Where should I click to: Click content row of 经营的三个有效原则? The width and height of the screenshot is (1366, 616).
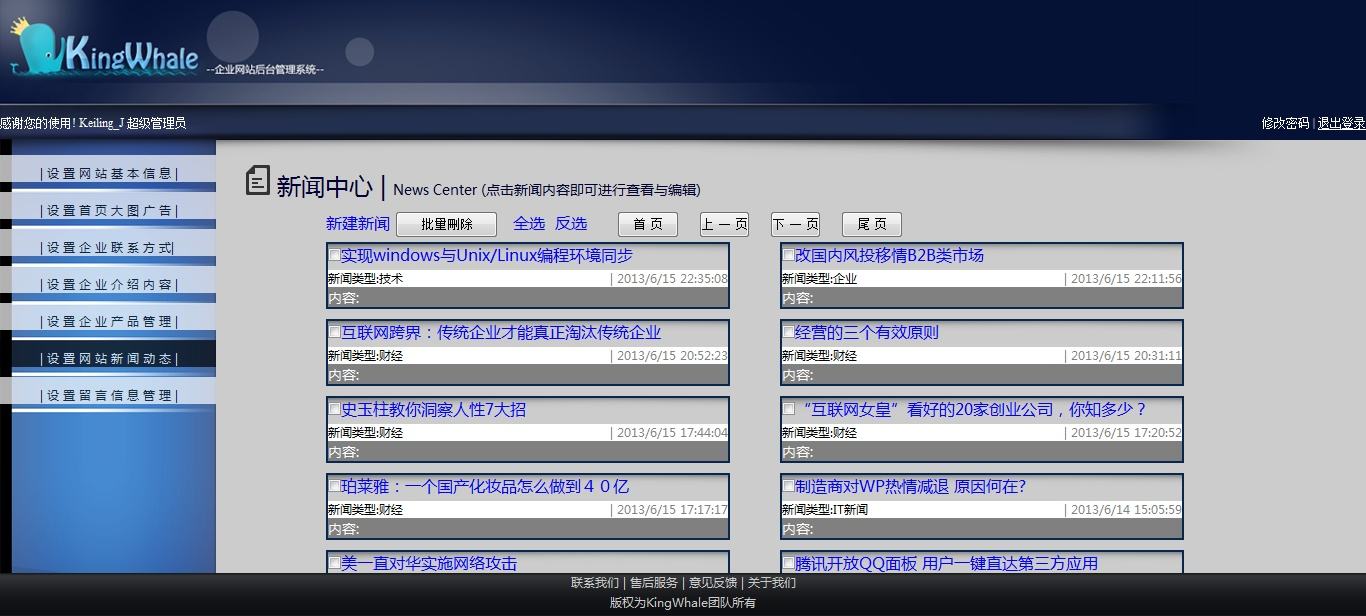[x=982, y=375]
